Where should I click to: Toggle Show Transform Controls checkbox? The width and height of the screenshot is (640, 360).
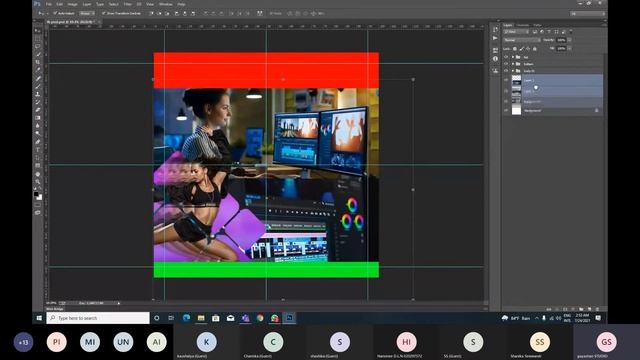pyautogui.click(x=104, y=13)
